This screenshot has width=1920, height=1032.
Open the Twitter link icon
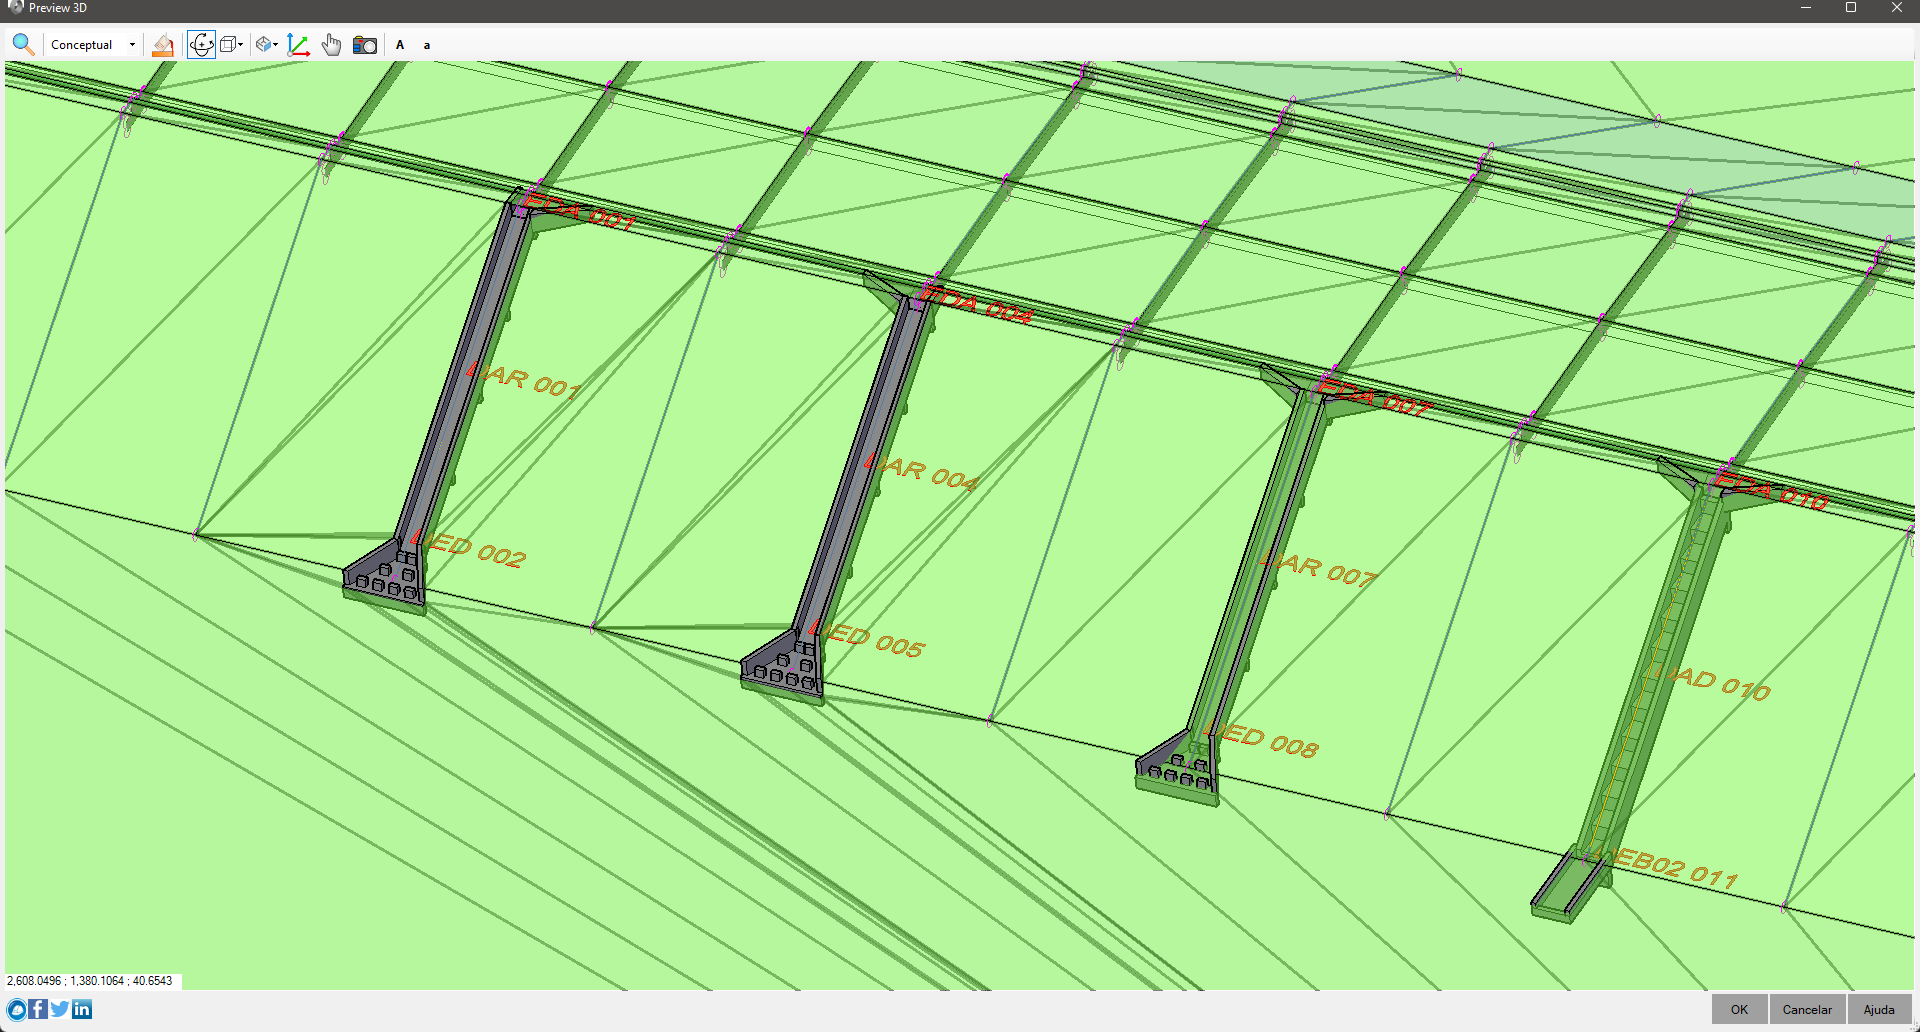click(60, 1009)
